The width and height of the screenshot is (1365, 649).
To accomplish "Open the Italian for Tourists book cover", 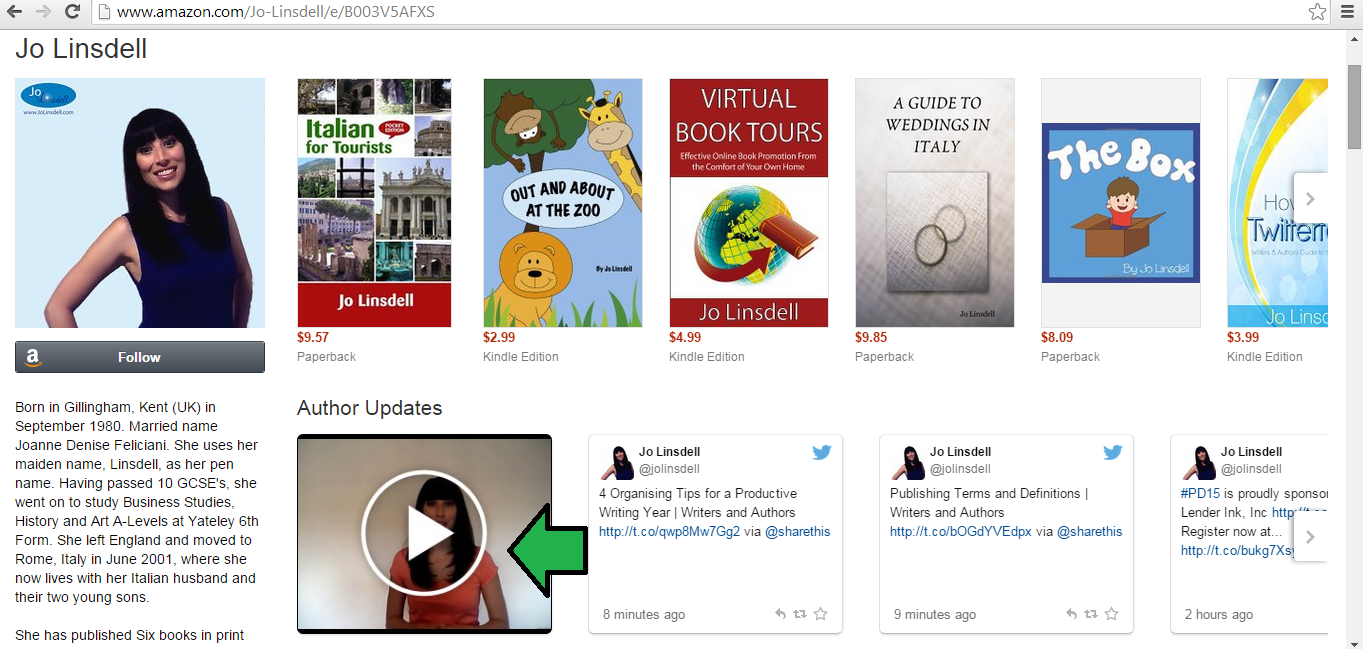I will pyautogui.click(x=374, y=203).
